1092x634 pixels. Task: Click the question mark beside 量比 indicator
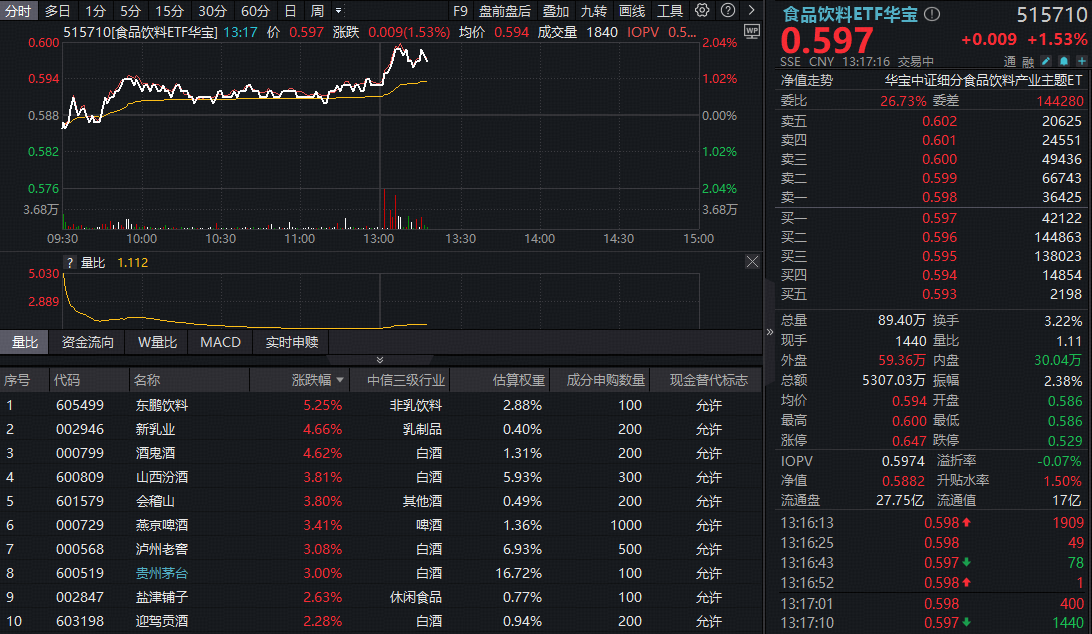[70, 263]
